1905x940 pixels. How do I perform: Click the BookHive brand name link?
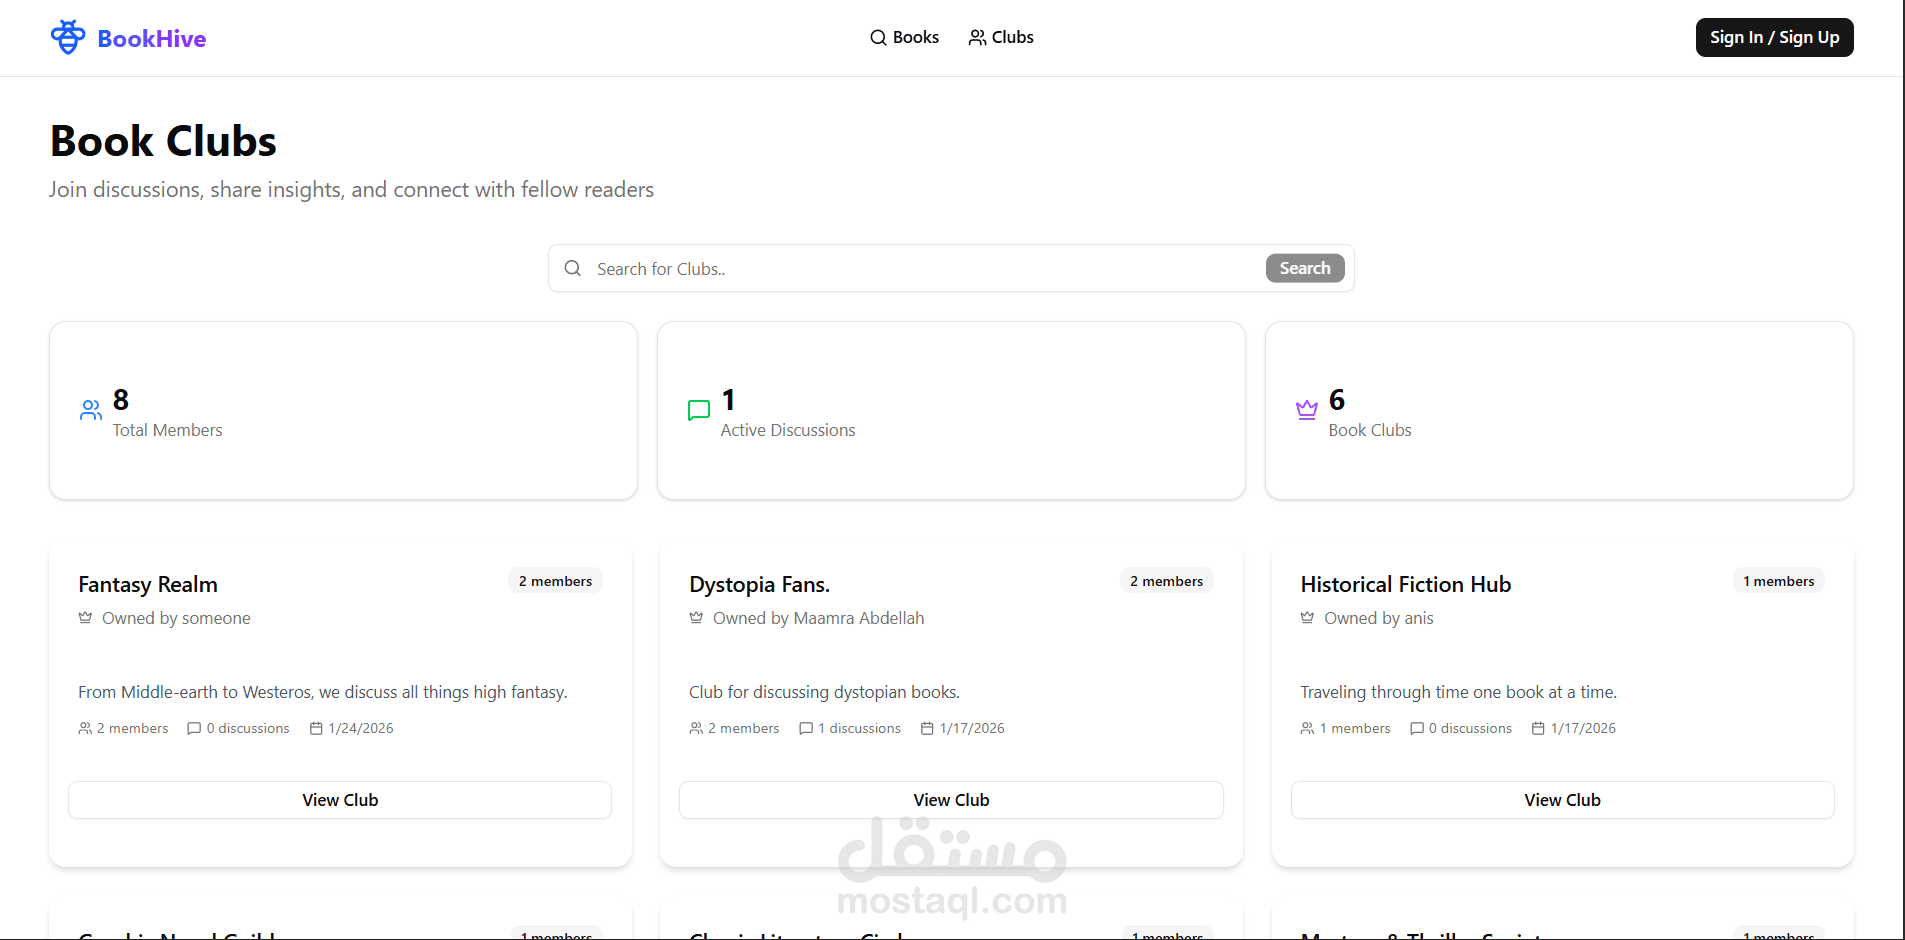[x=152, y=39]
